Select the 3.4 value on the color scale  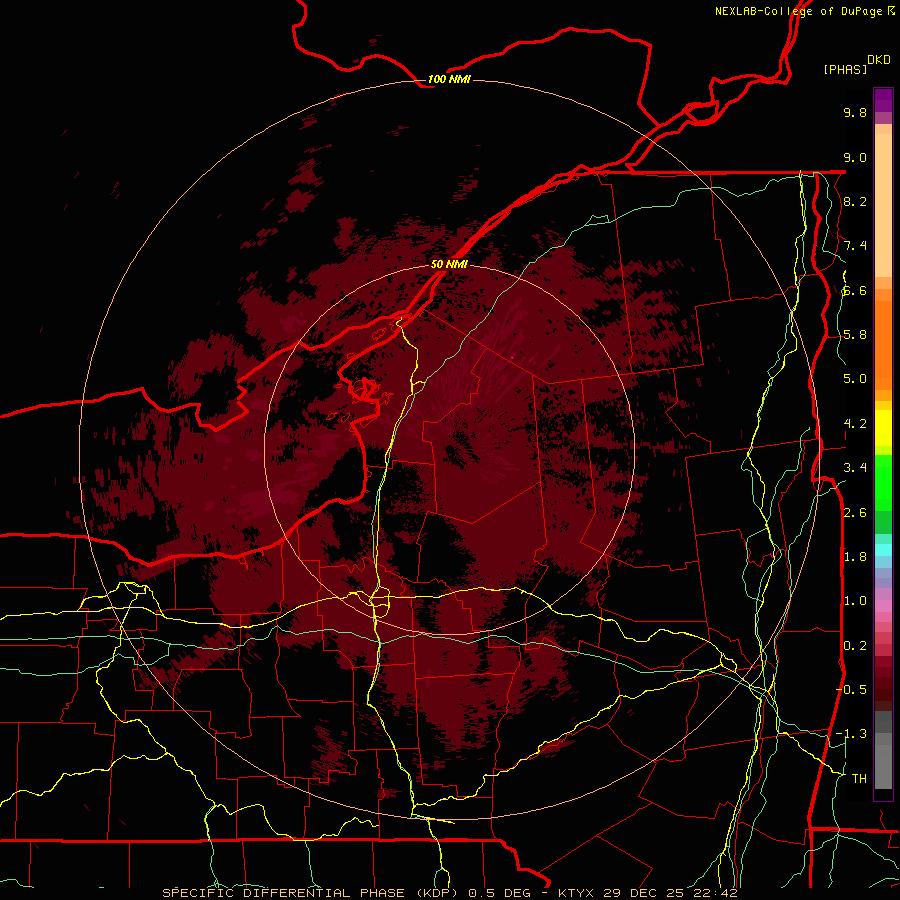[x=855, y=468]
